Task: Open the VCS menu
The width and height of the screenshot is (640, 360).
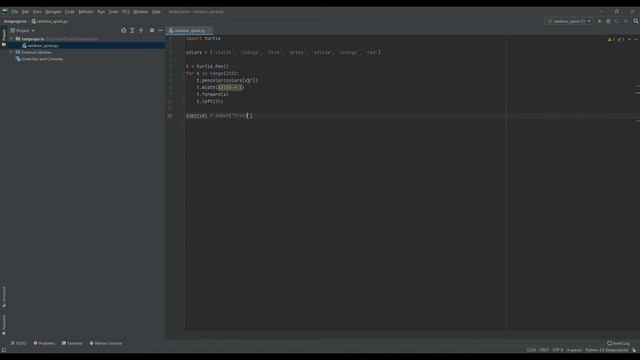Action: pyautogui.click(x=126, y=12)
